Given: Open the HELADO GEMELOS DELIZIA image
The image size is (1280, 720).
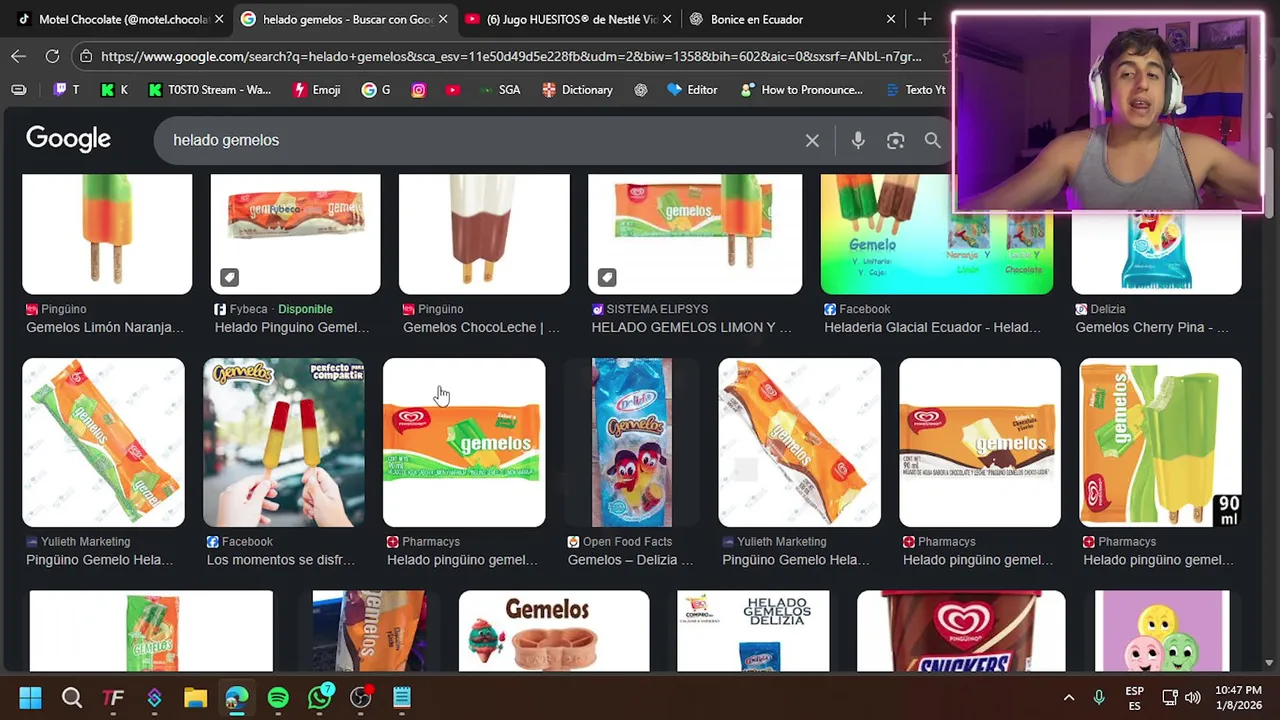Looking at the screenshot, I should [x=753, y=631].
